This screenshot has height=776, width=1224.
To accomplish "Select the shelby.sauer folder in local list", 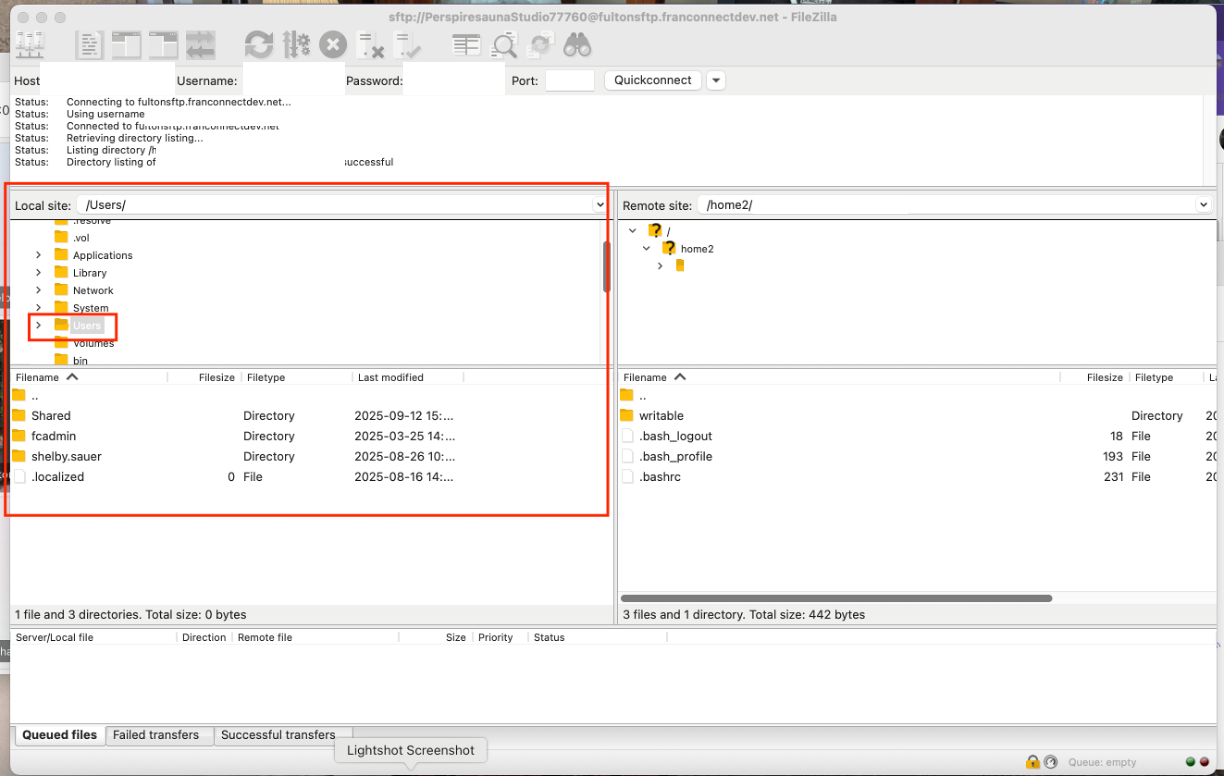I will pos(66,457).
